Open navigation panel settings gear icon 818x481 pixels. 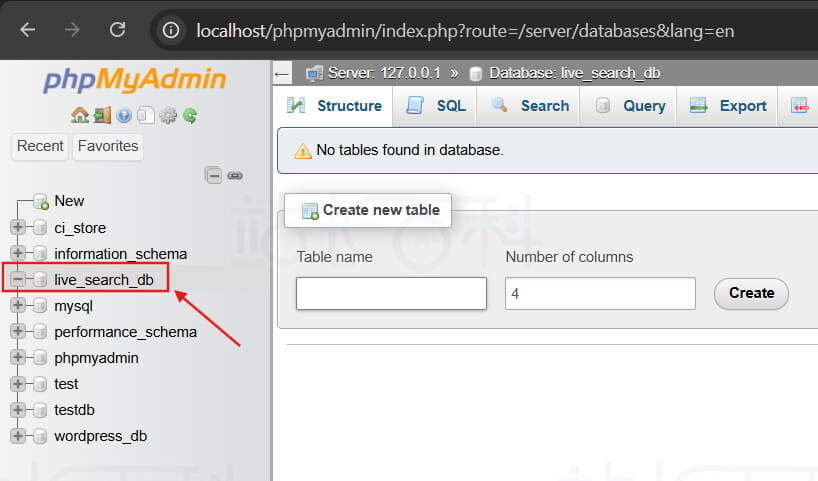[168, 115]
